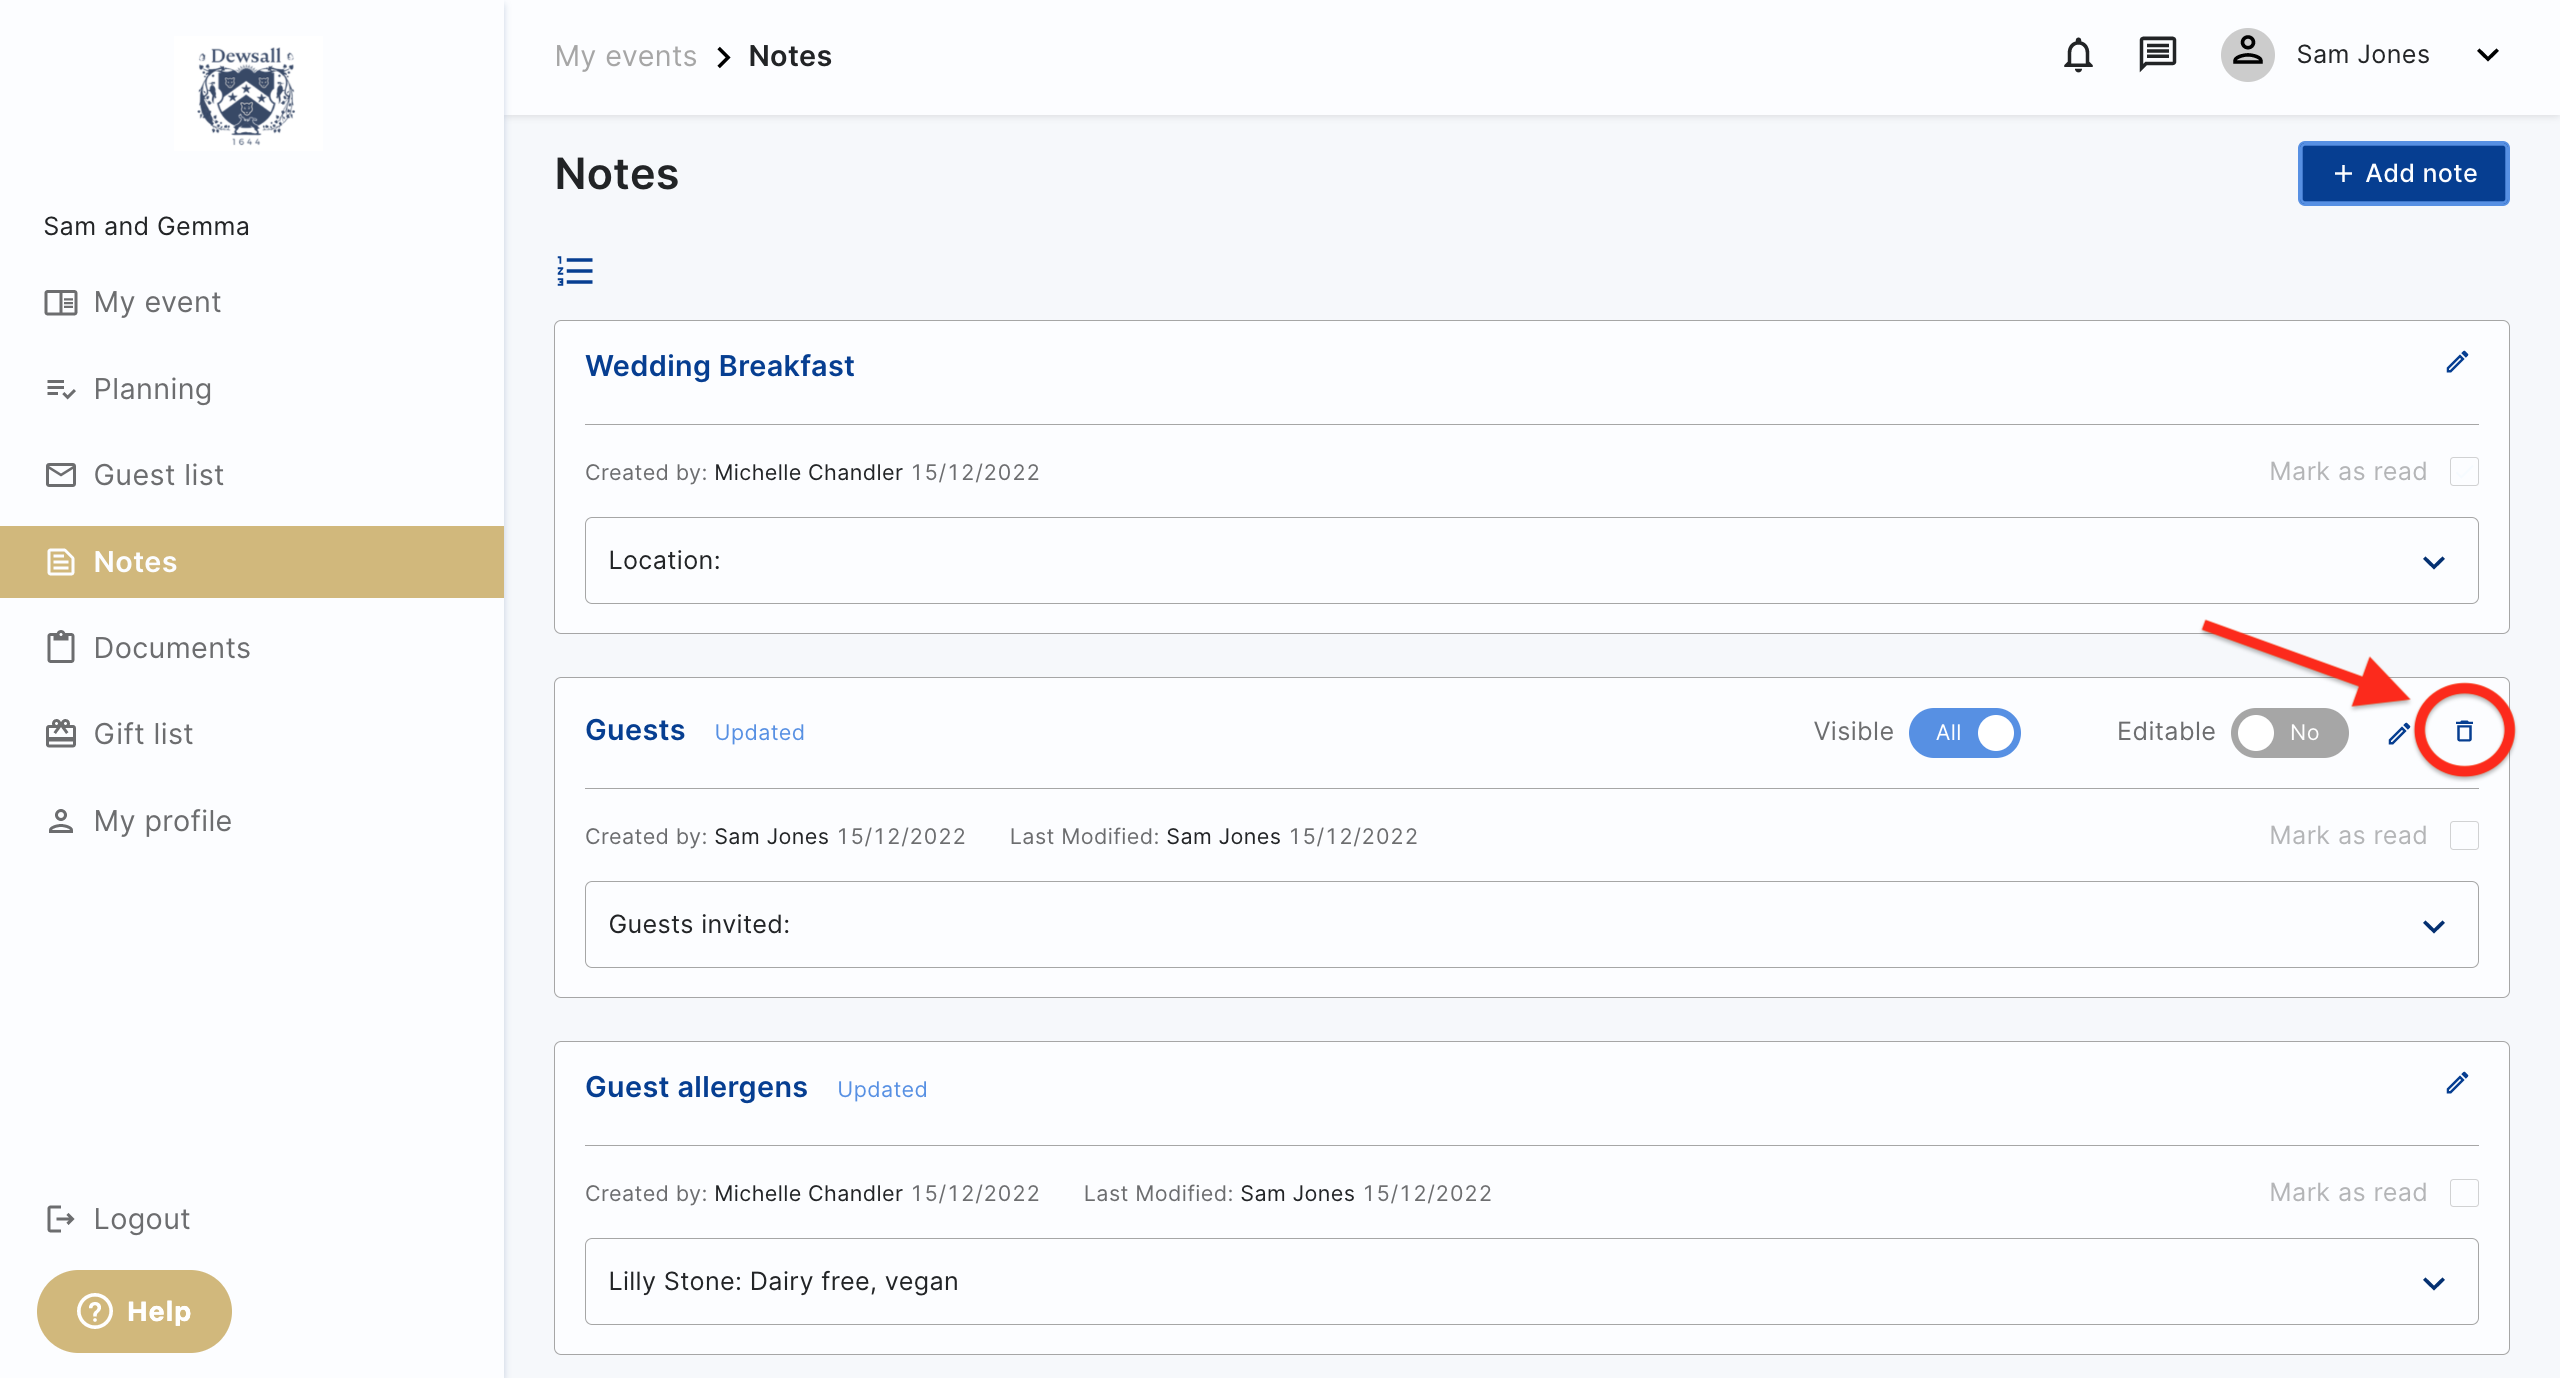Click the My profile person icon

point(61,821)
